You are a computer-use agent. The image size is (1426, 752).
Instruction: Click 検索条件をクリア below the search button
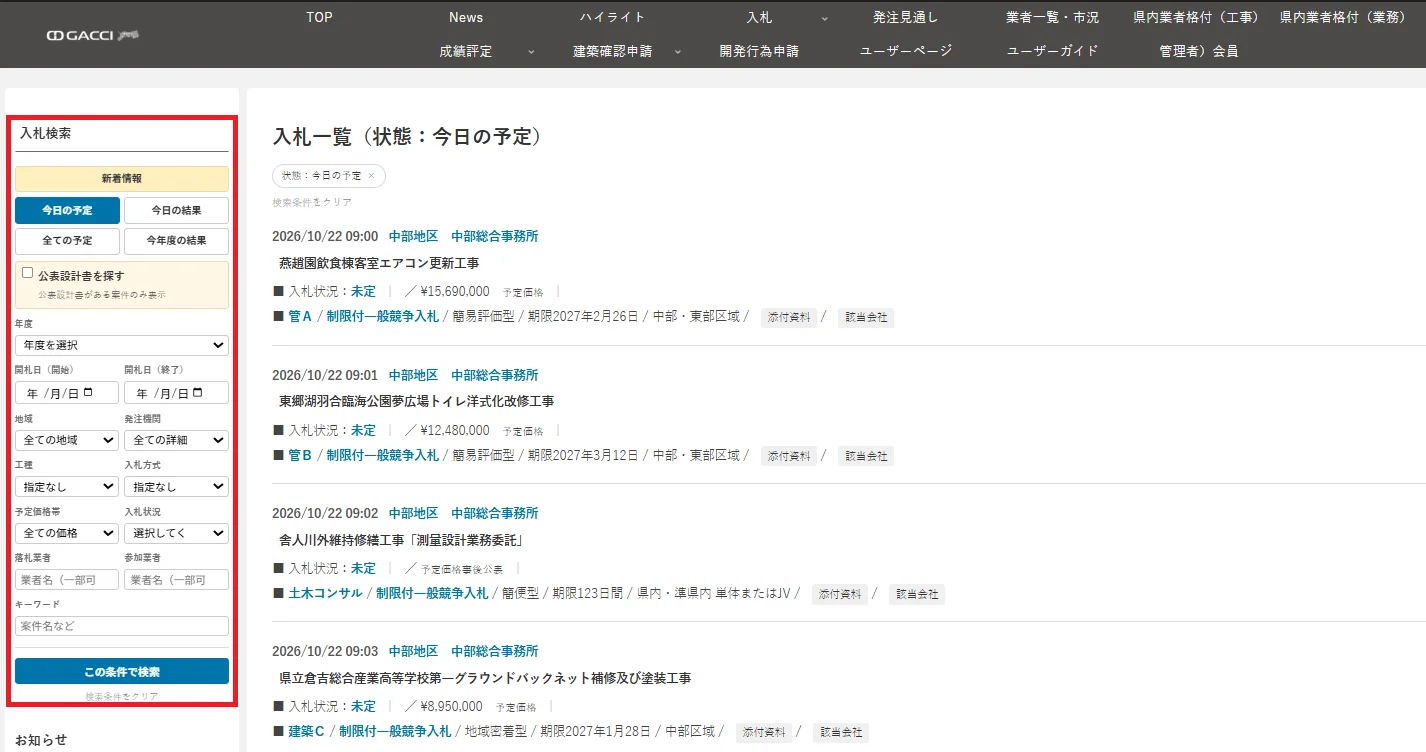(x=122, y=696)
